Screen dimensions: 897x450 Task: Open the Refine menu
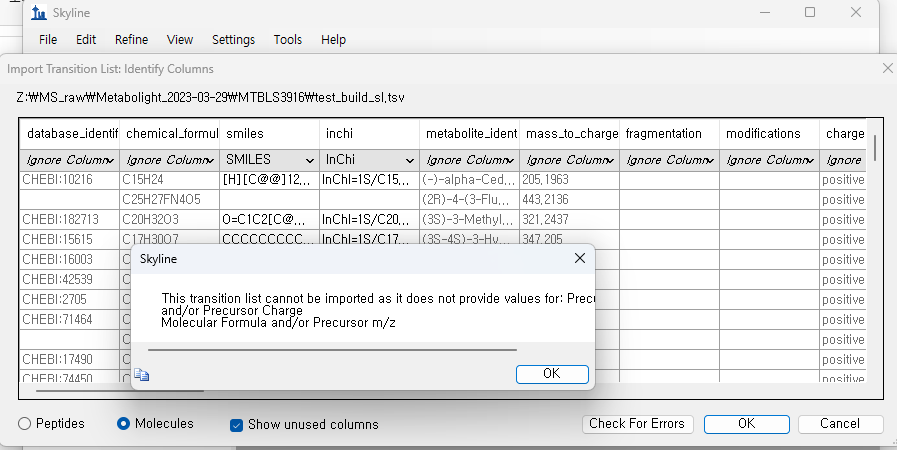click(x=131, y=40)
